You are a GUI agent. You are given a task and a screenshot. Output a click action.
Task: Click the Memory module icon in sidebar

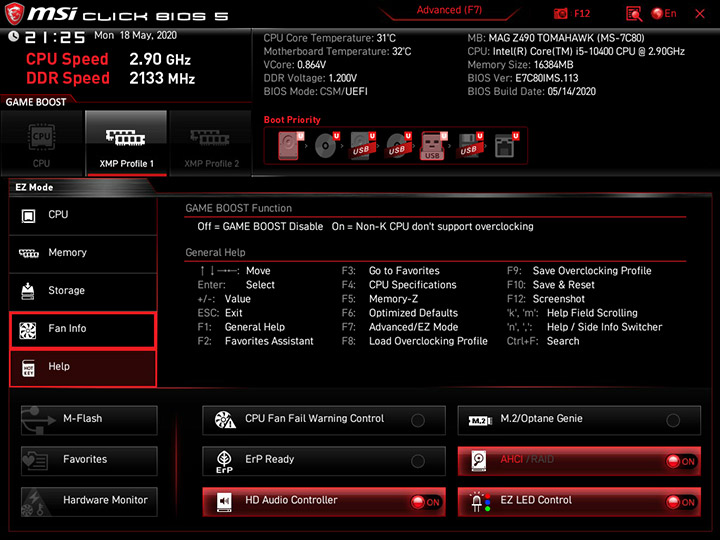click(x=28, y=253)
